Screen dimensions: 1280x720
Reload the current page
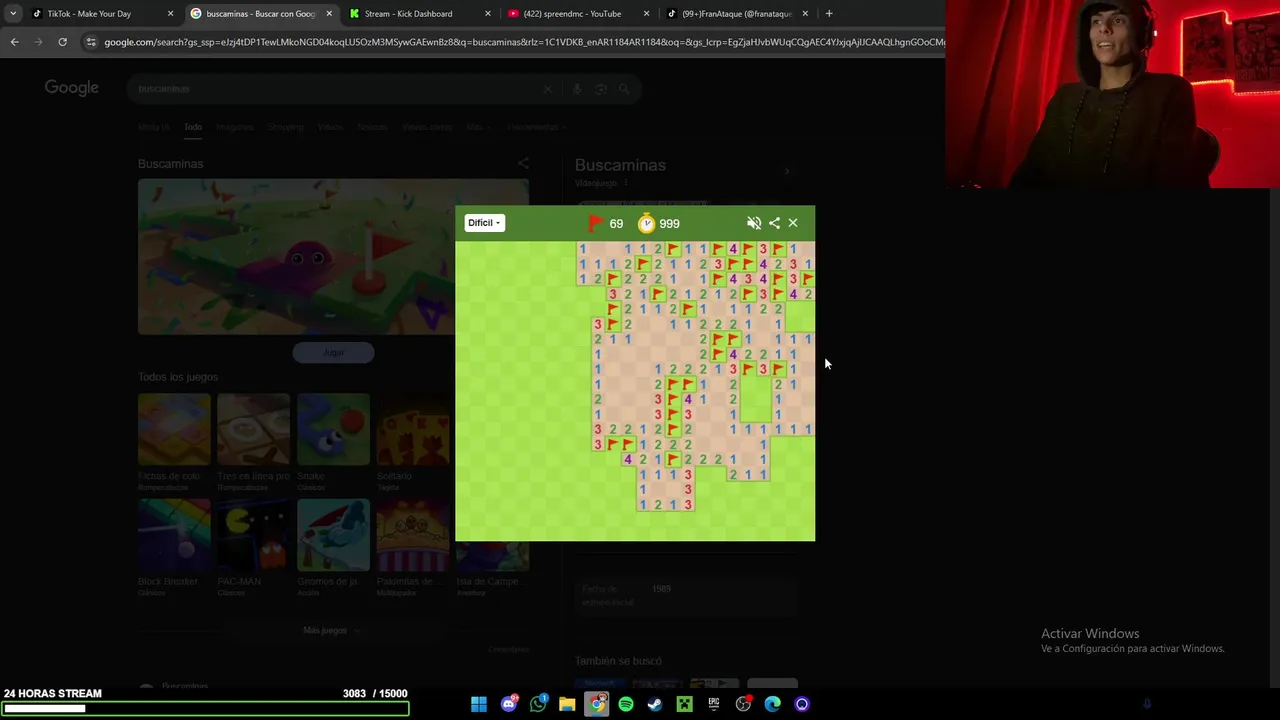point(62,42)
